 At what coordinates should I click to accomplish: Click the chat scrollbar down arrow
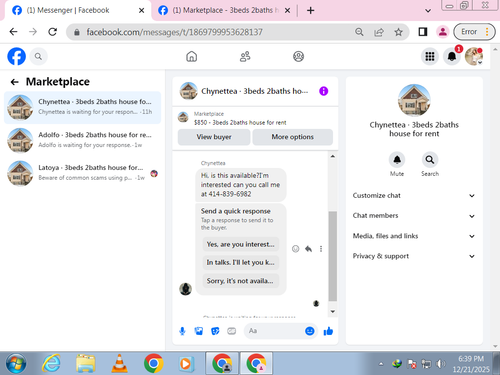(332, 311)
